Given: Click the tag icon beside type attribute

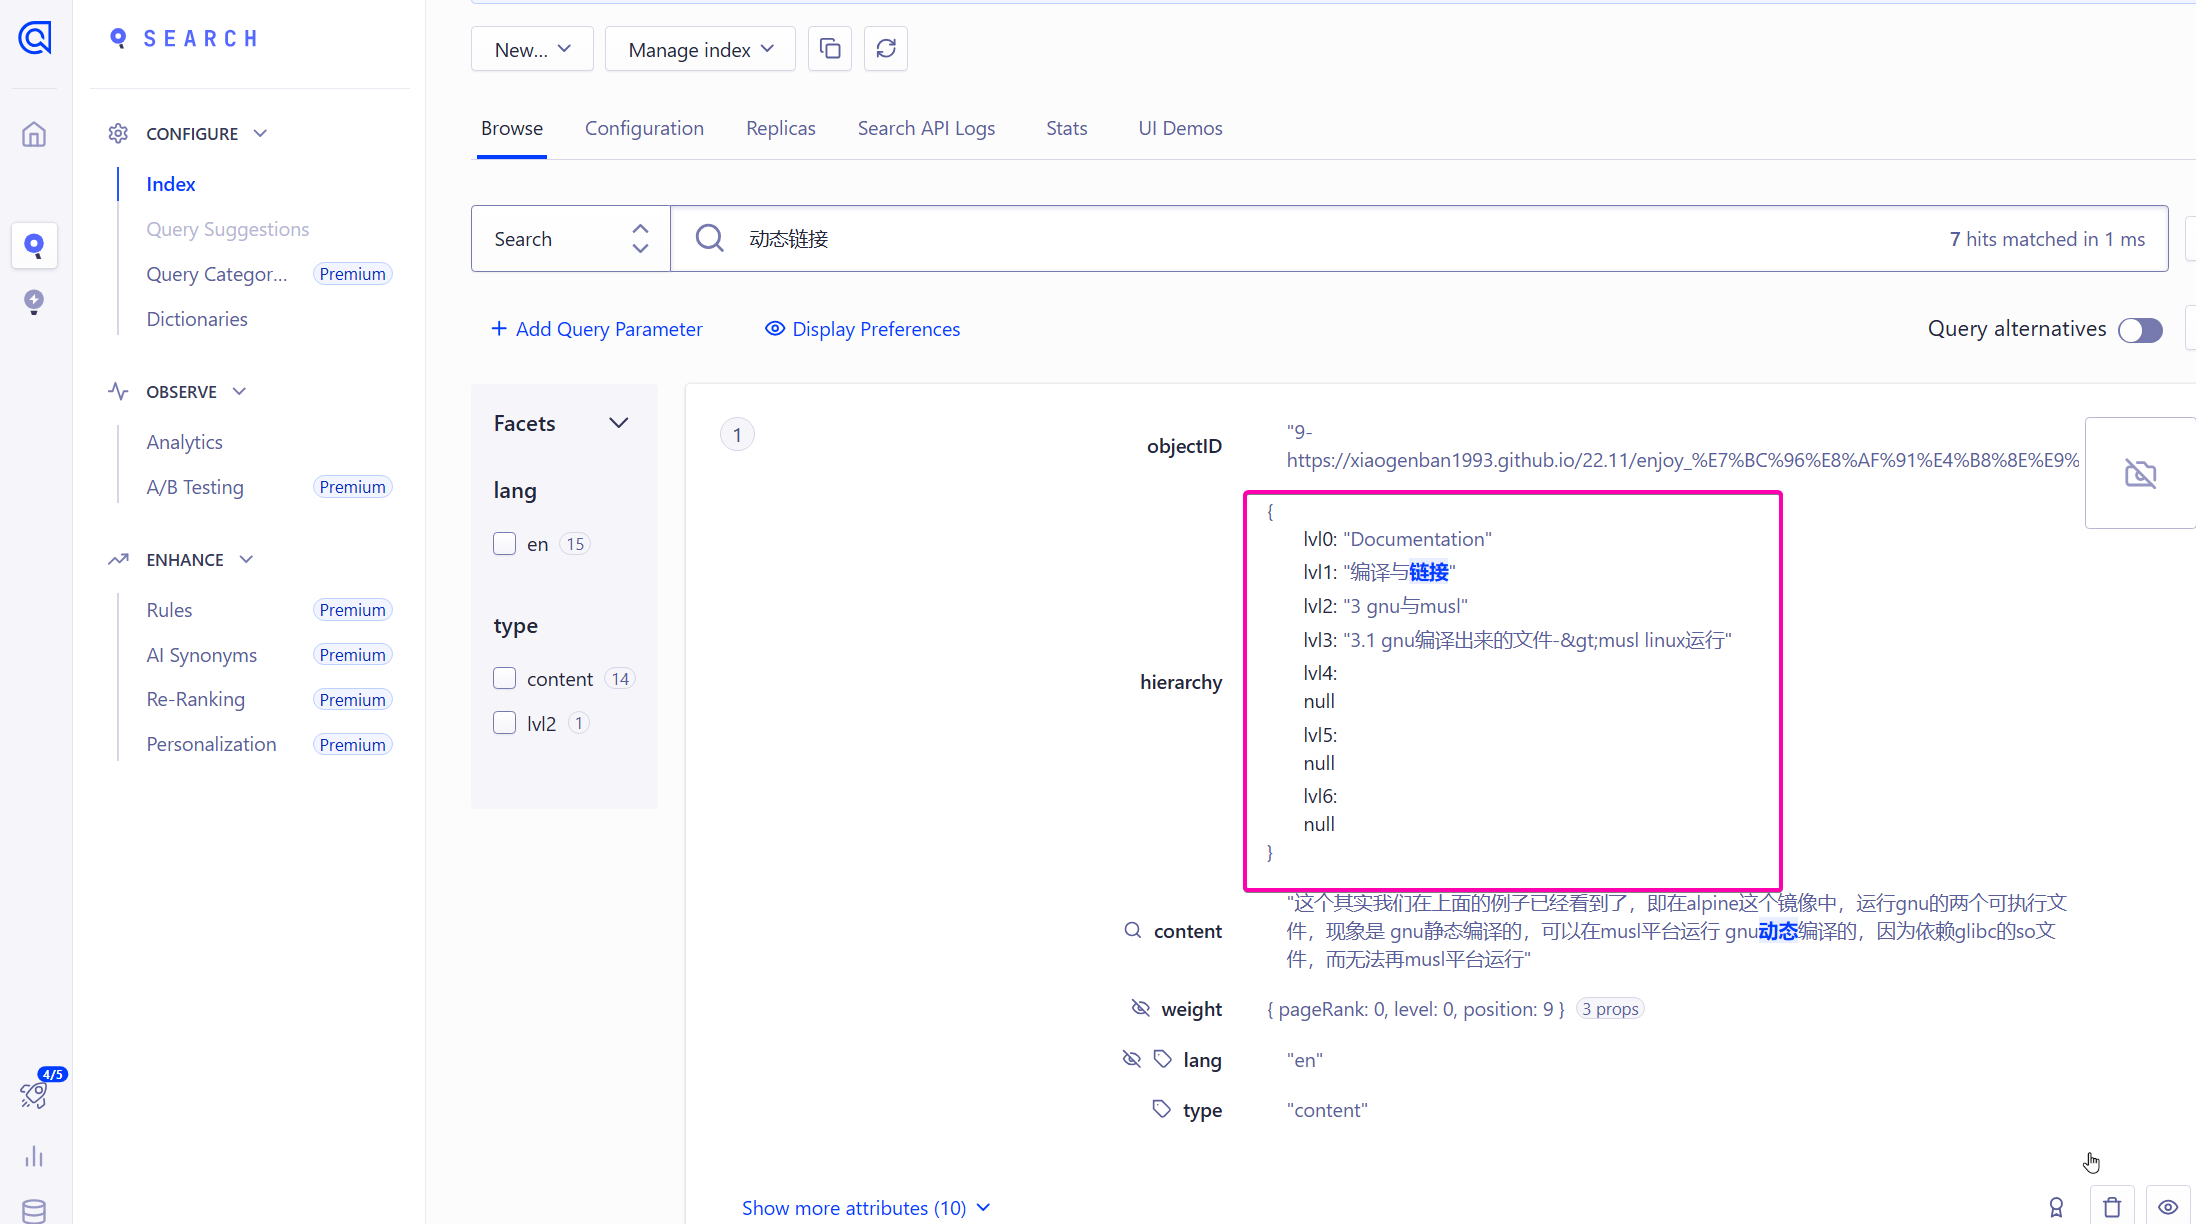Looking at the screenshot, I should [1161, 1108].
